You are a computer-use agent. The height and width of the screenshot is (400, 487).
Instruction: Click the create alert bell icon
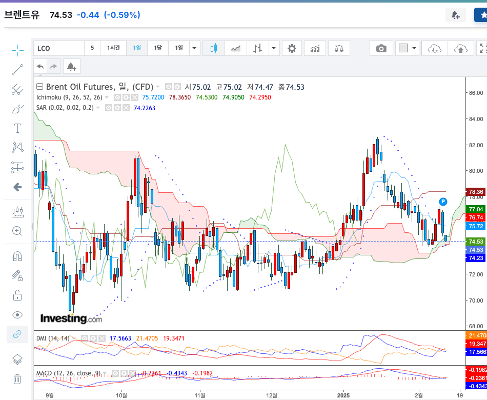click(x=71, y=67)
